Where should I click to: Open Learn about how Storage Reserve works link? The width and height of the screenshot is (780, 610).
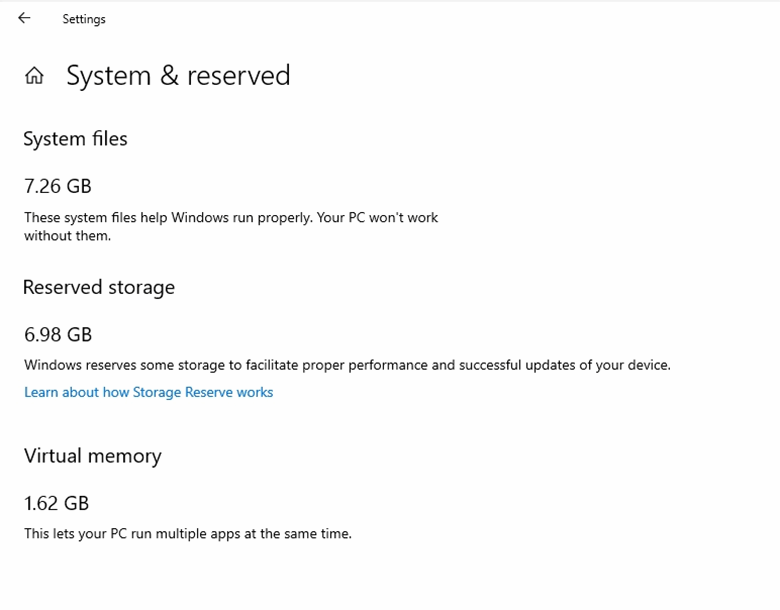[148, 392]
